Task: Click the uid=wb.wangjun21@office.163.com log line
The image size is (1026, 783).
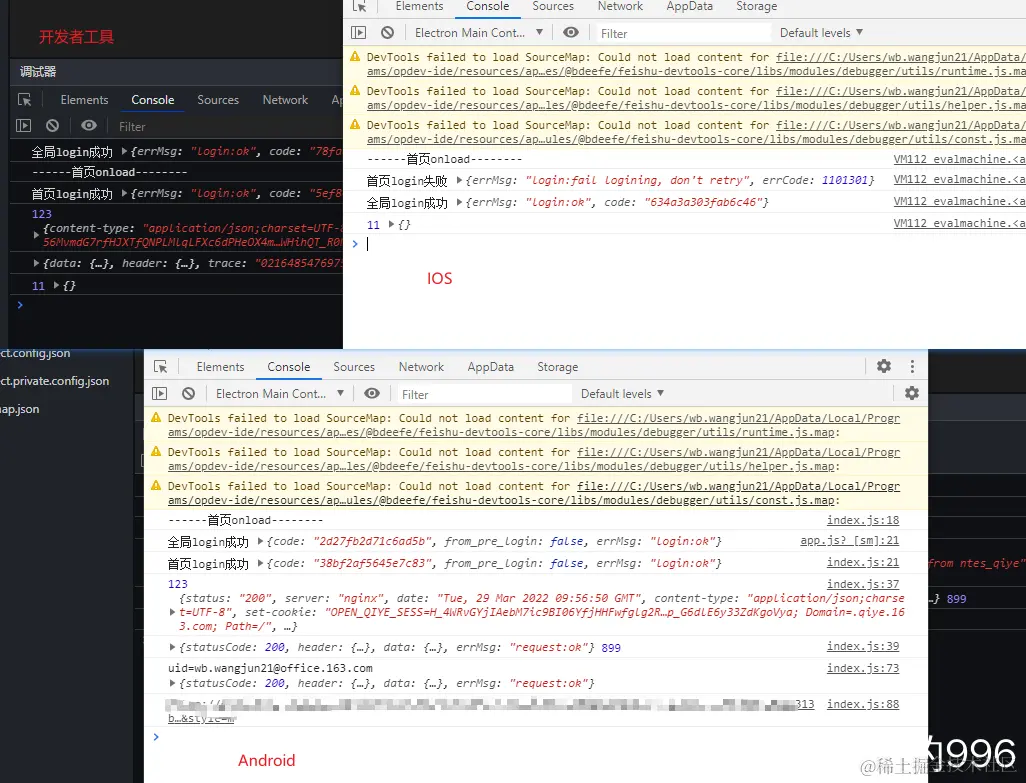Action: click(x=270, y=668)
